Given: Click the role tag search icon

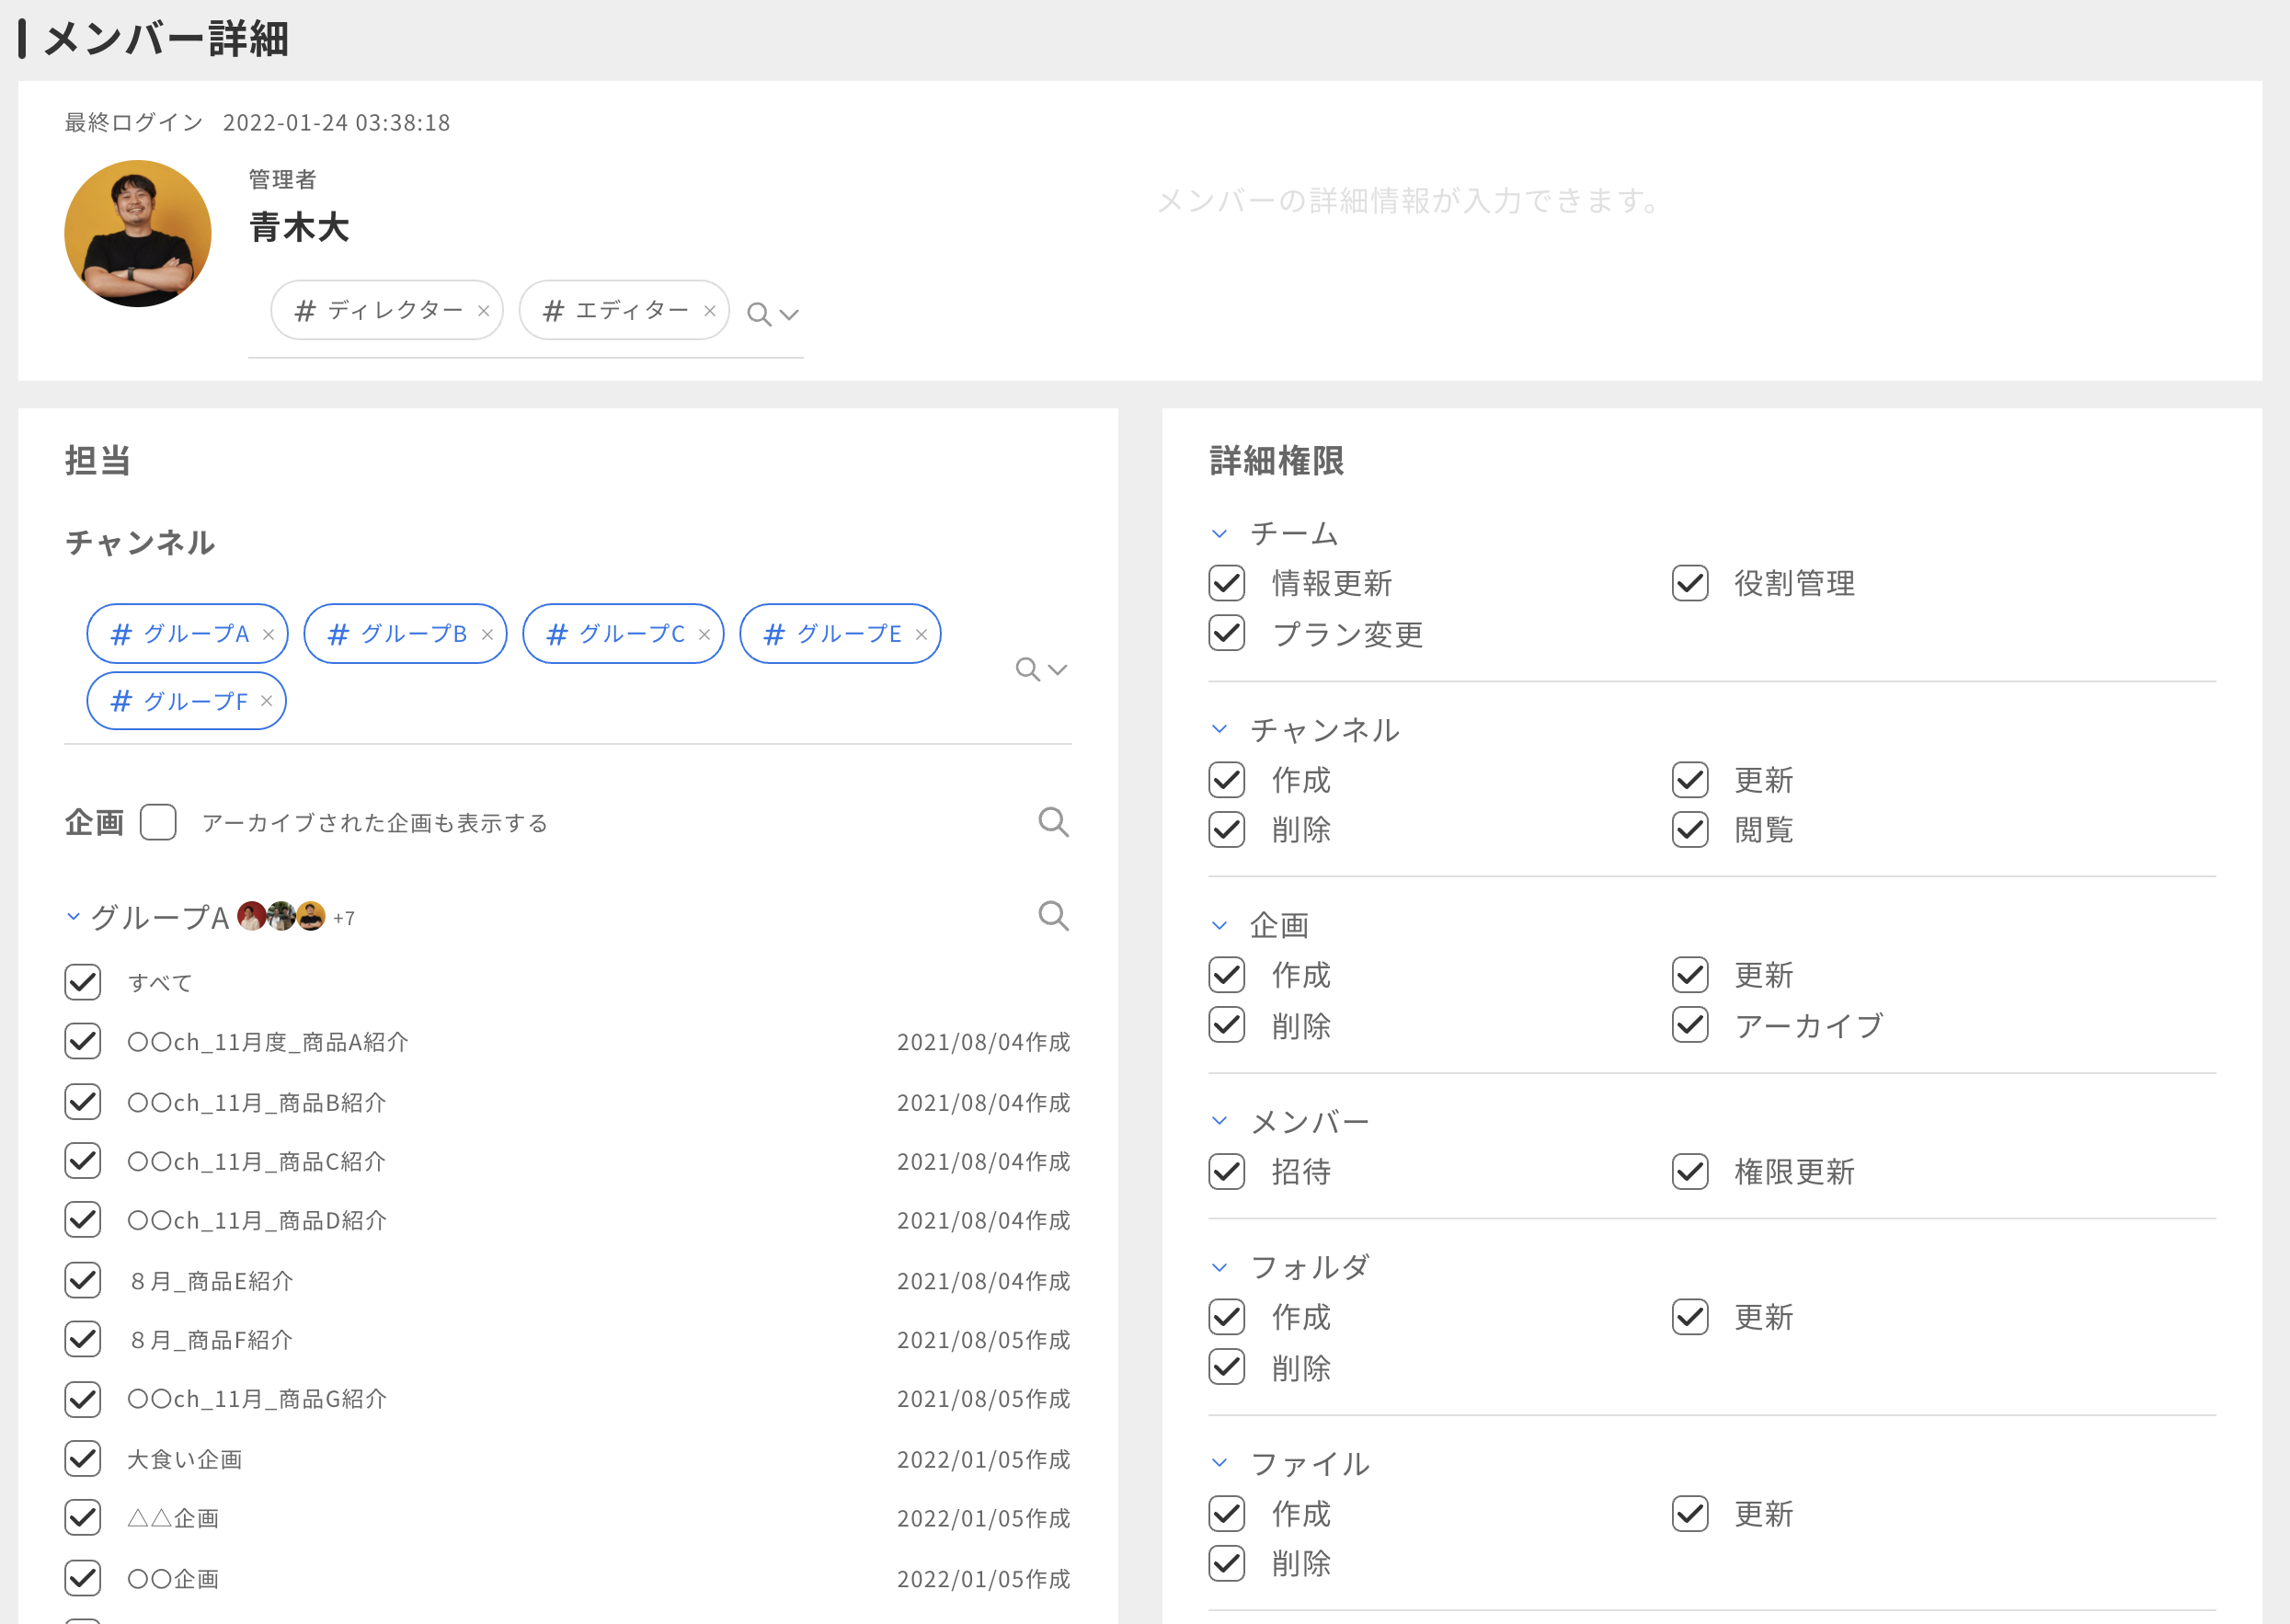Looking at the screenshot, I should pos(759,315).
